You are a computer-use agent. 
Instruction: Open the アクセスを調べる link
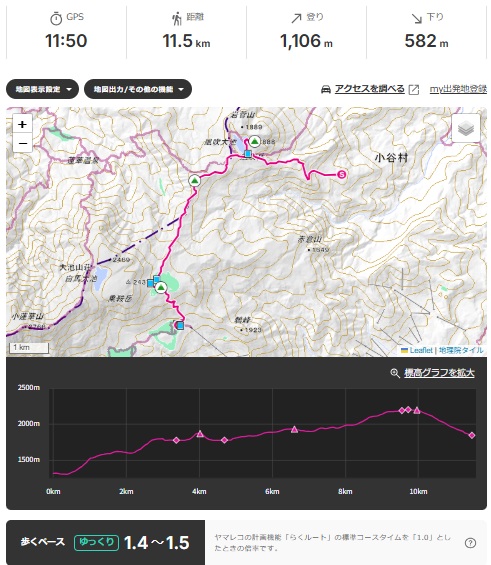(370, 89)
